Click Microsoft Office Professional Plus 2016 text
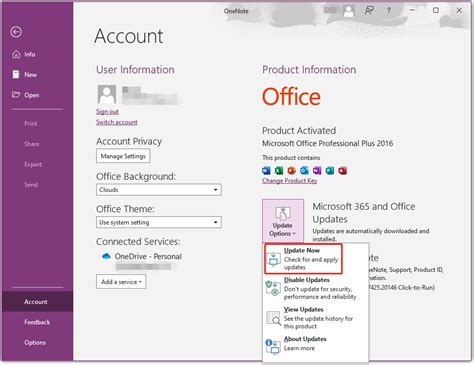The image size is (474, 365). point(328,143)
